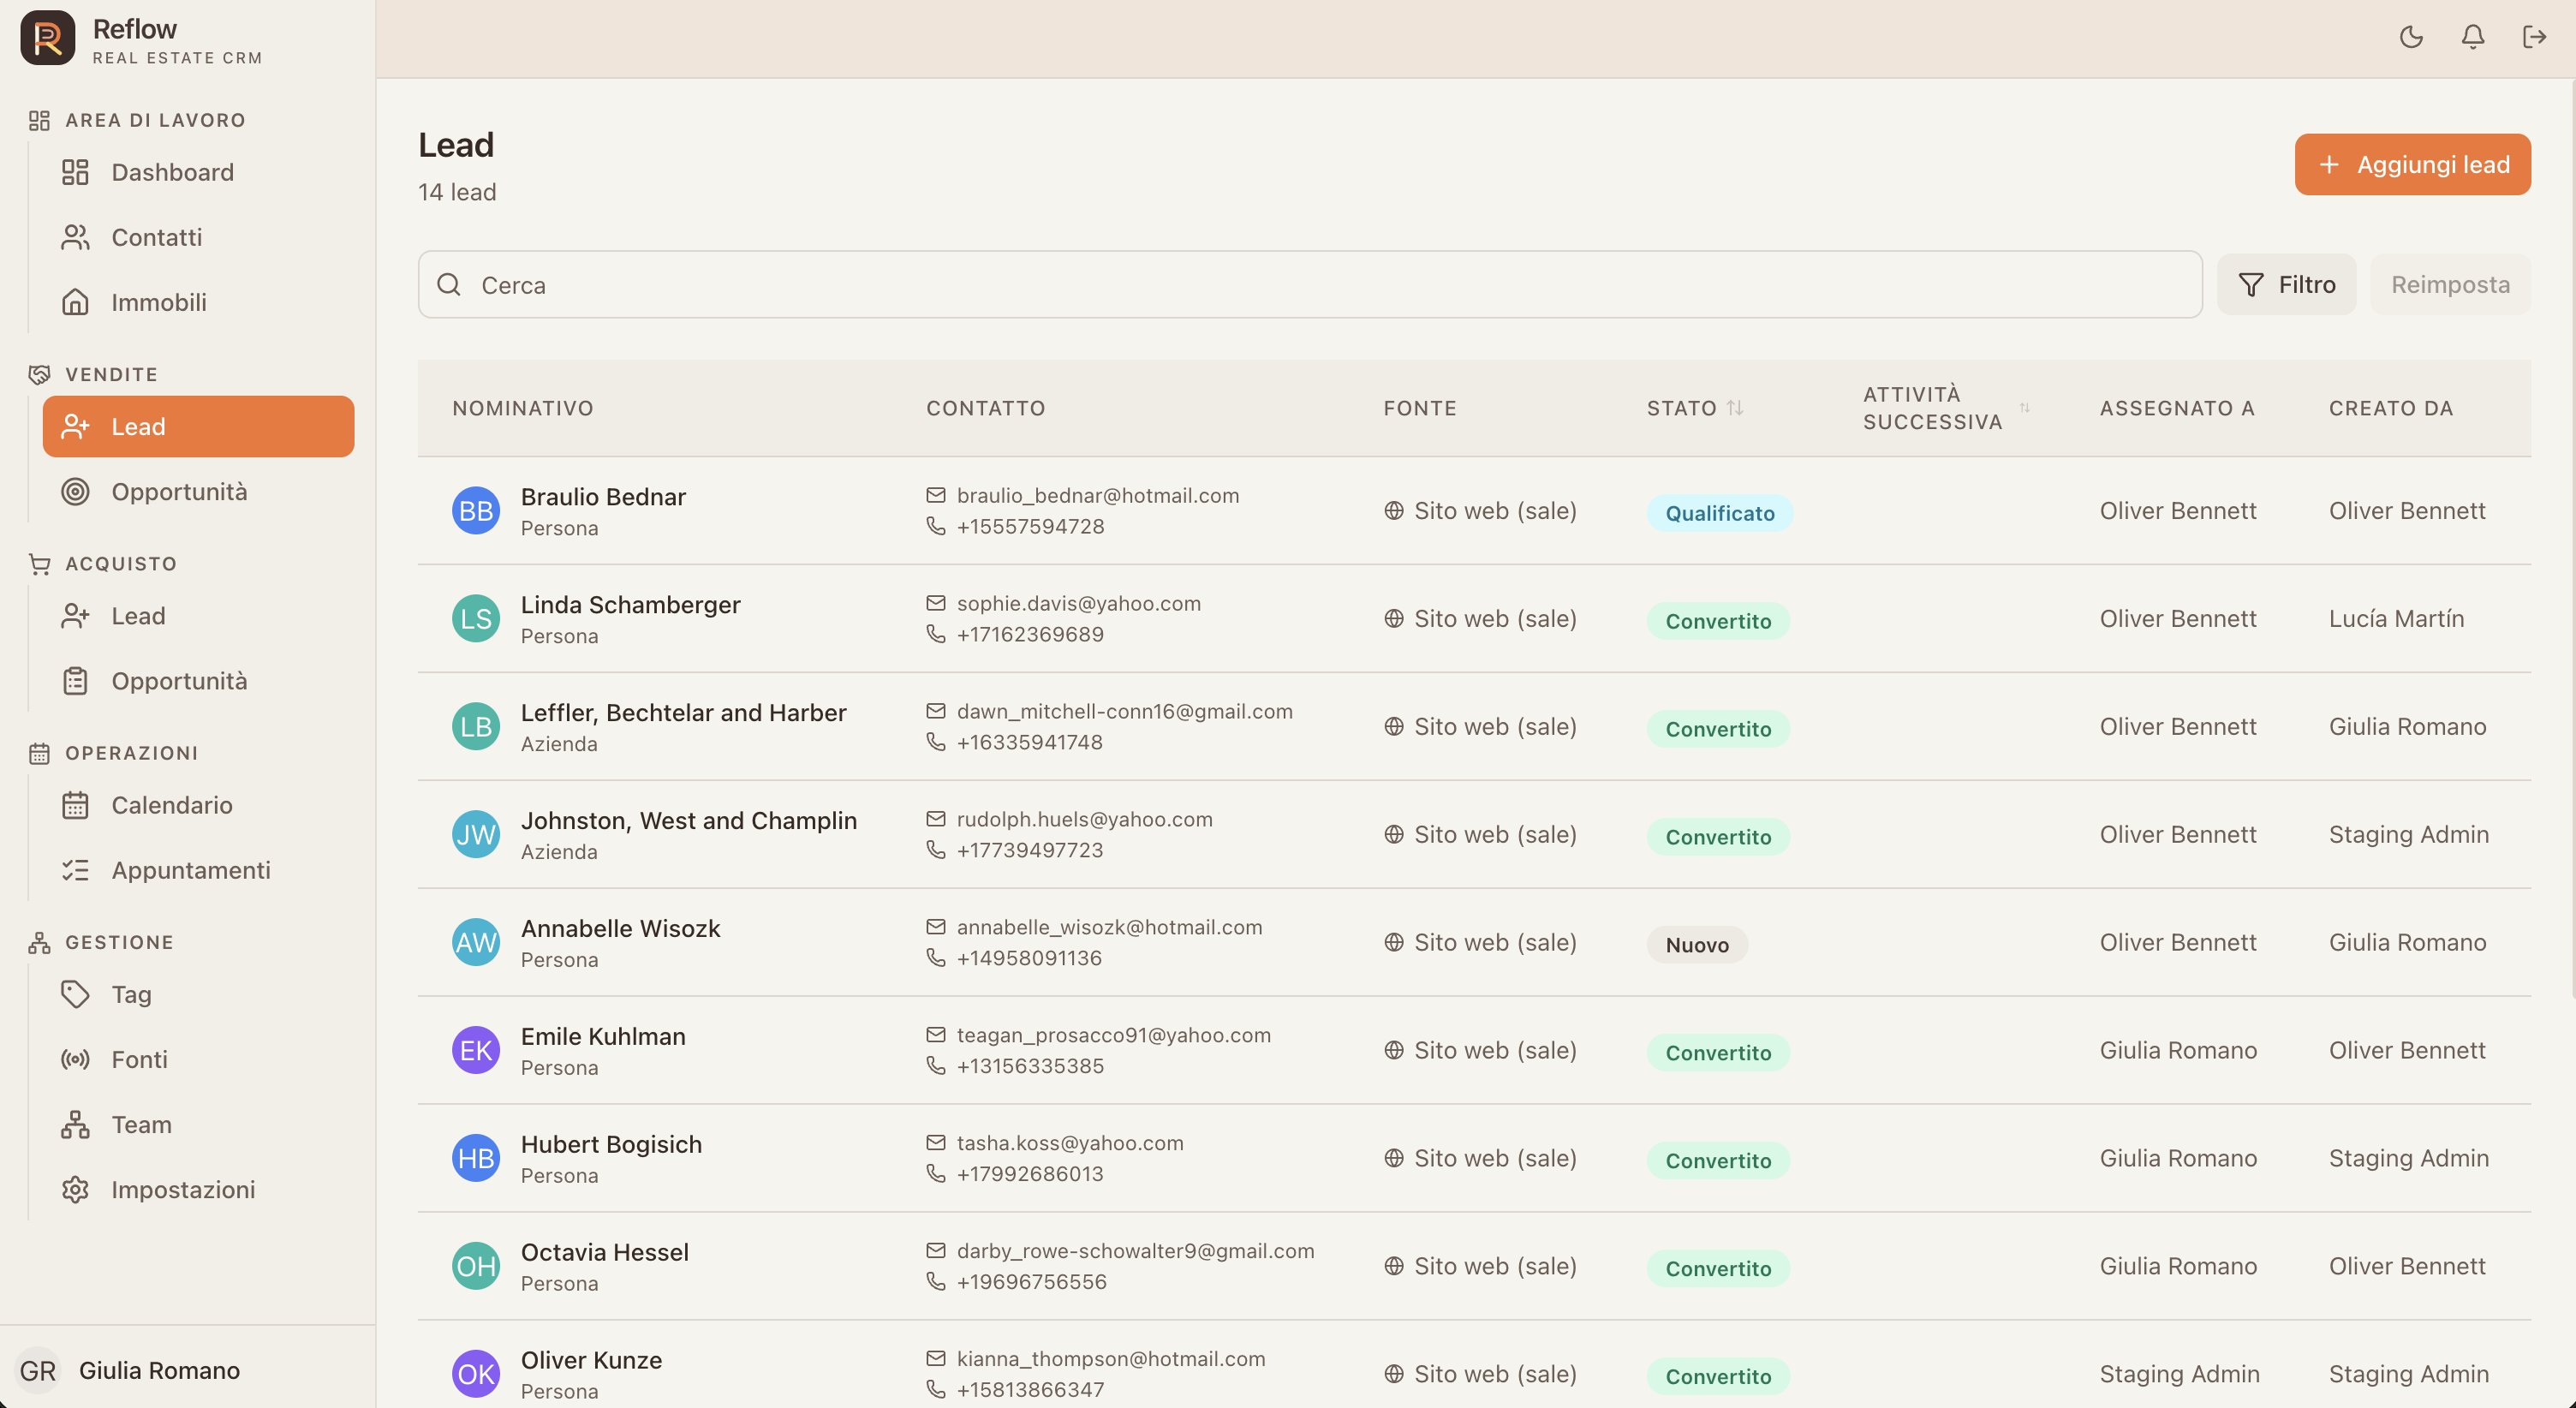Click the logout icon
Viewport: 2576px width, 1408px height.
click(2534, 37)
